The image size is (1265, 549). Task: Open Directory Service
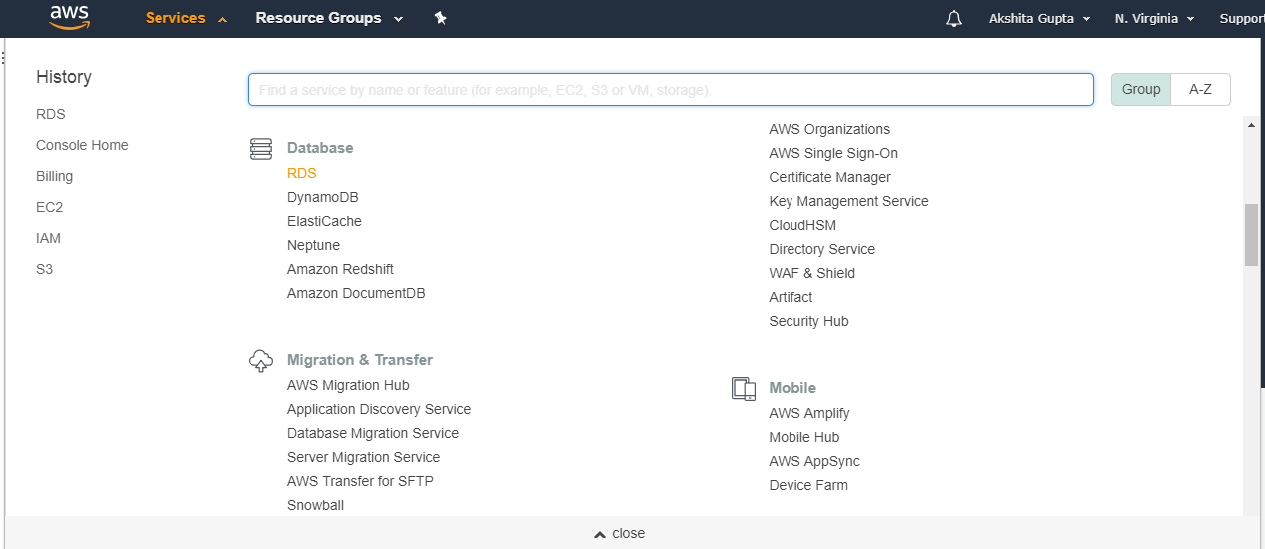pyautogui.click(x=822, y=249)
